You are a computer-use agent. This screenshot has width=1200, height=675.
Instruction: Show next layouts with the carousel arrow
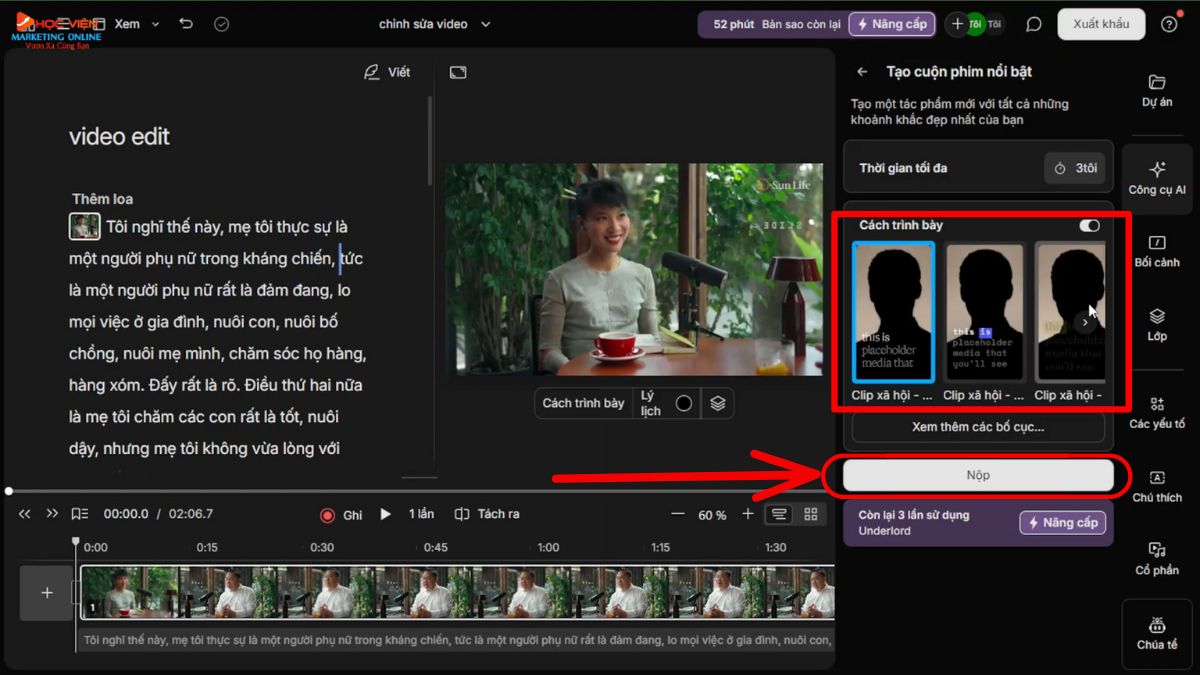point(1086,322)
